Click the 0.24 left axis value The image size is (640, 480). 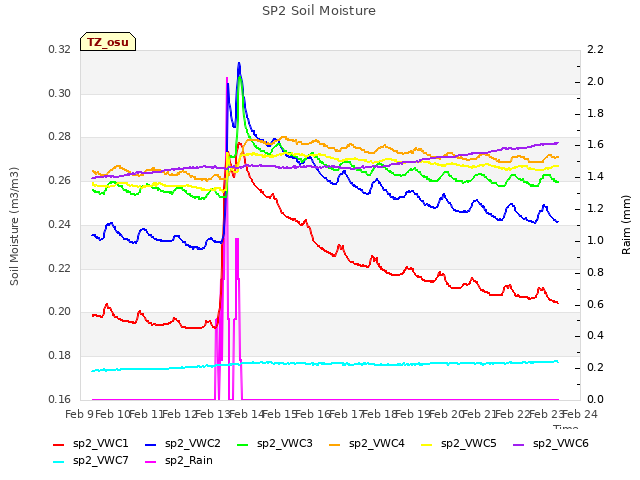pos(60,224)
